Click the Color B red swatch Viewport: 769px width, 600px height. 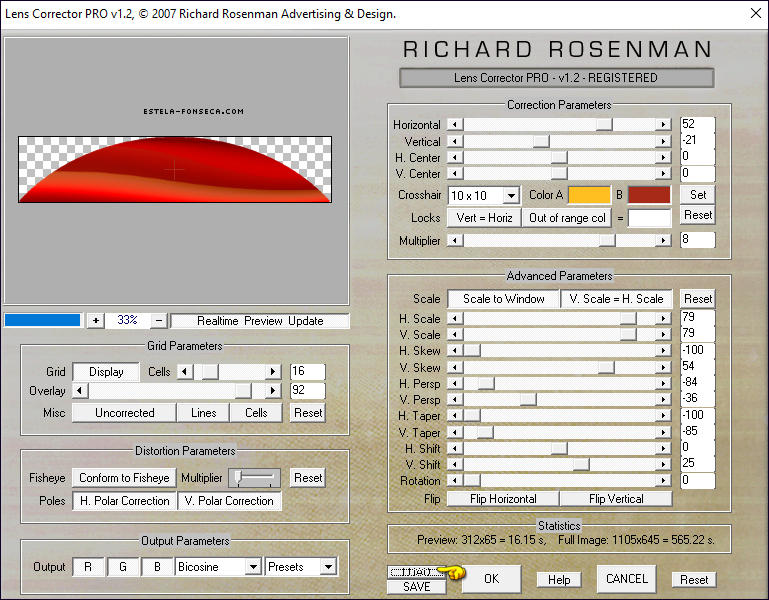click(x=649, y=195)
